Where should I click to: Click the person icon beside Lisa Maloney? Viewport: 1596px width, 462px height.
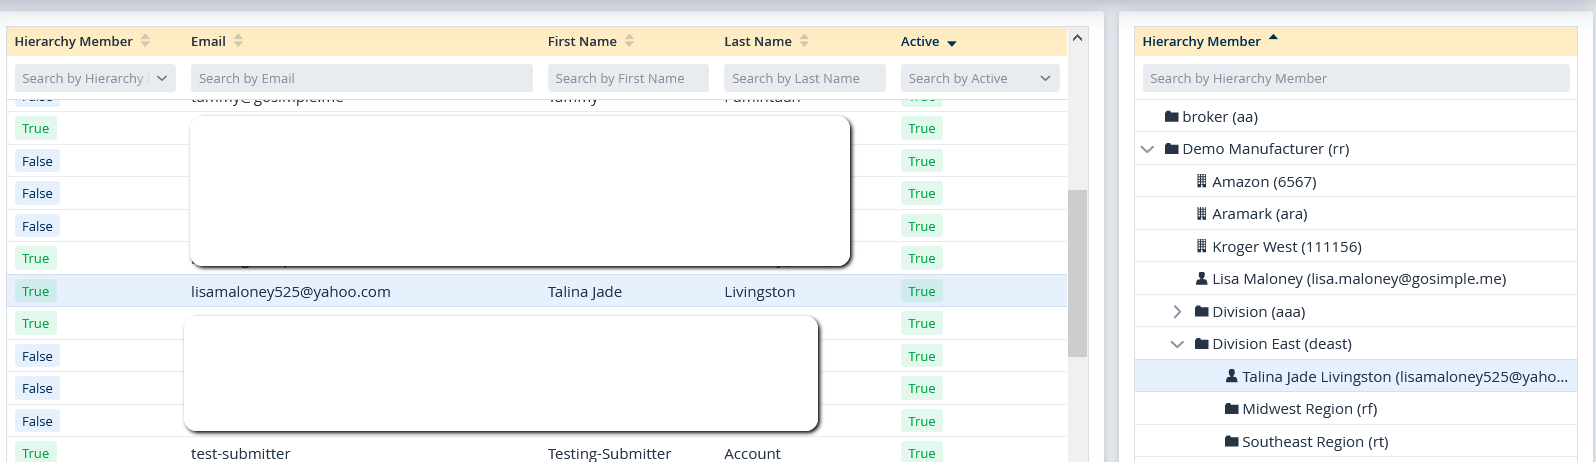pyautogui.click(x=1201, y=279)
